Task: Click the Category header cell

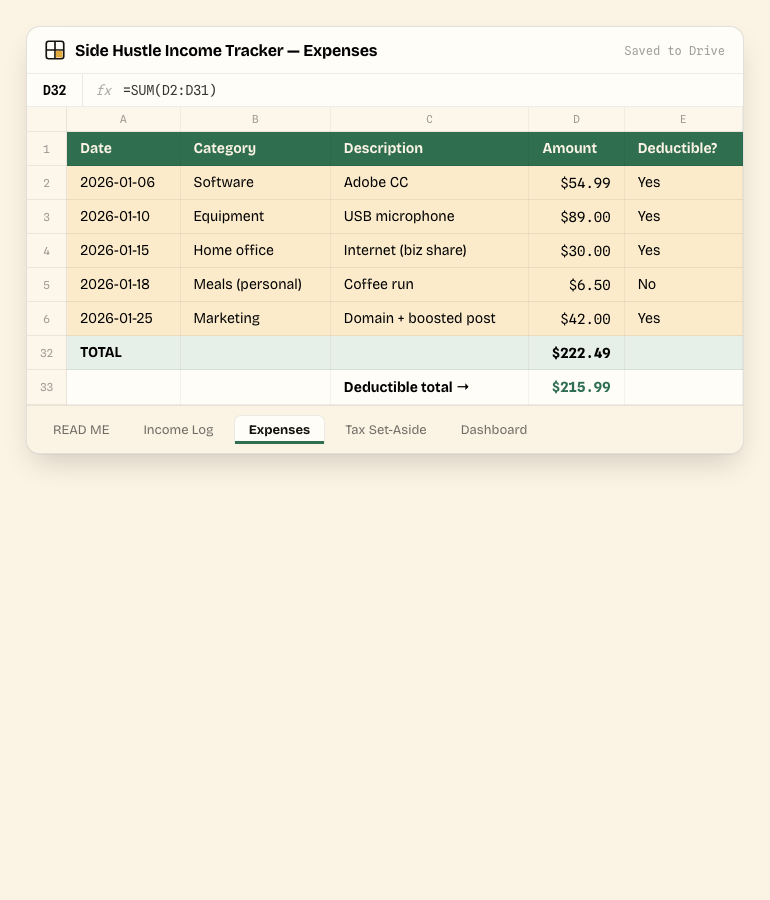Action: (255, 149)
